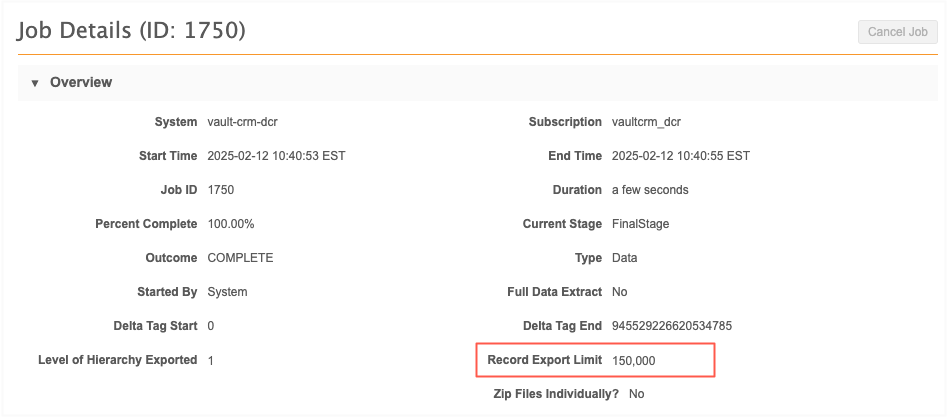Click the Overview section header title
The image size is (949, 418).
81,82
